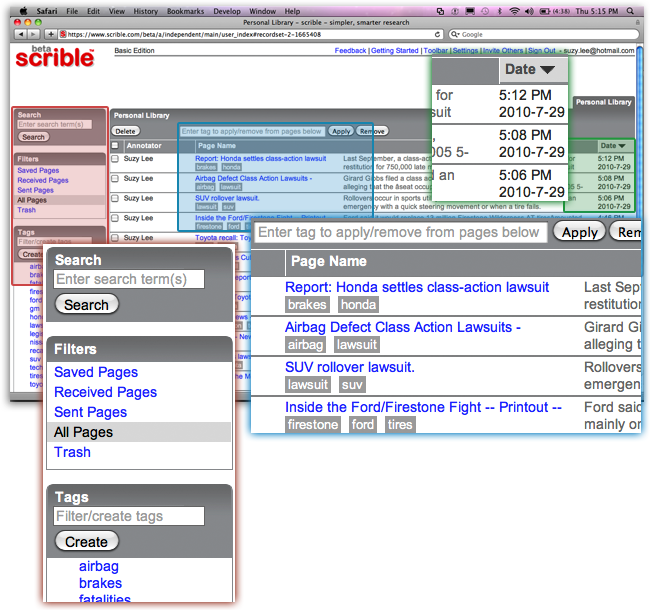Click the Google search magnifier dropdown icon

[455, 34]
